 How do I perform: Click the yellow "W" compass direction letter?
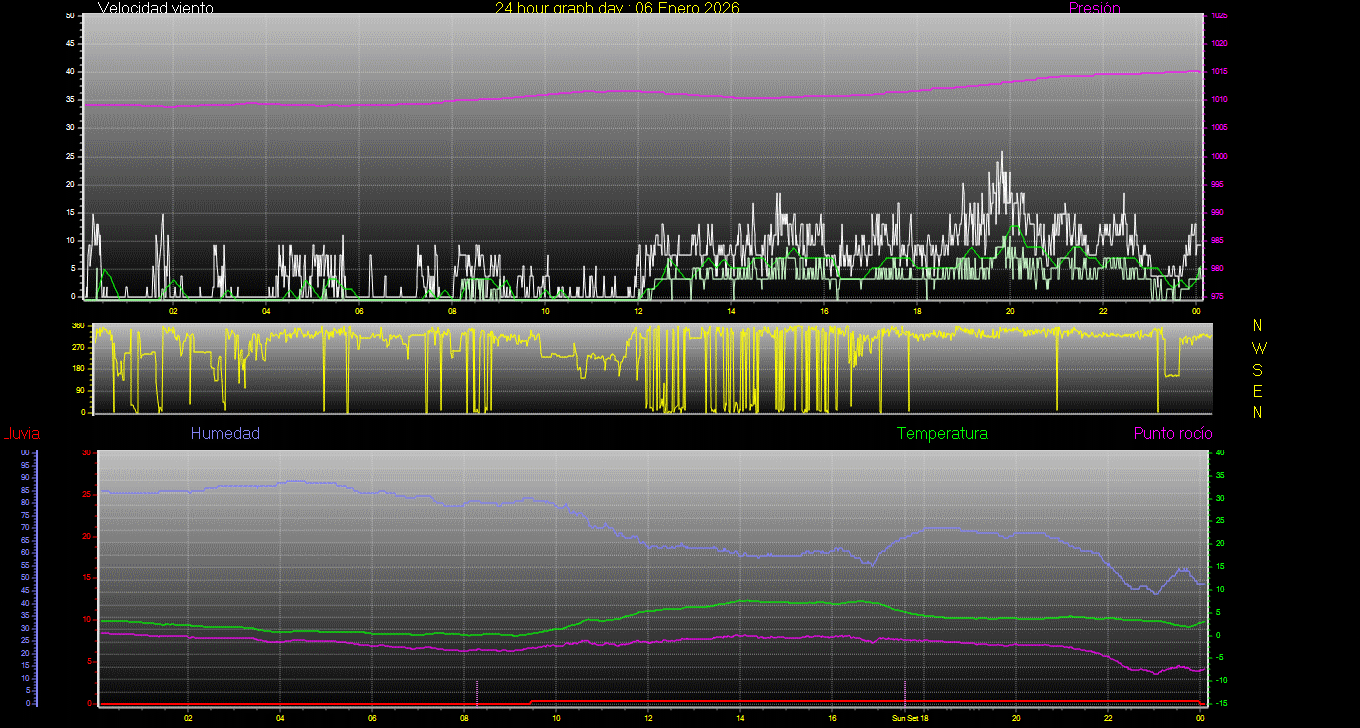tap(1258, 348)
